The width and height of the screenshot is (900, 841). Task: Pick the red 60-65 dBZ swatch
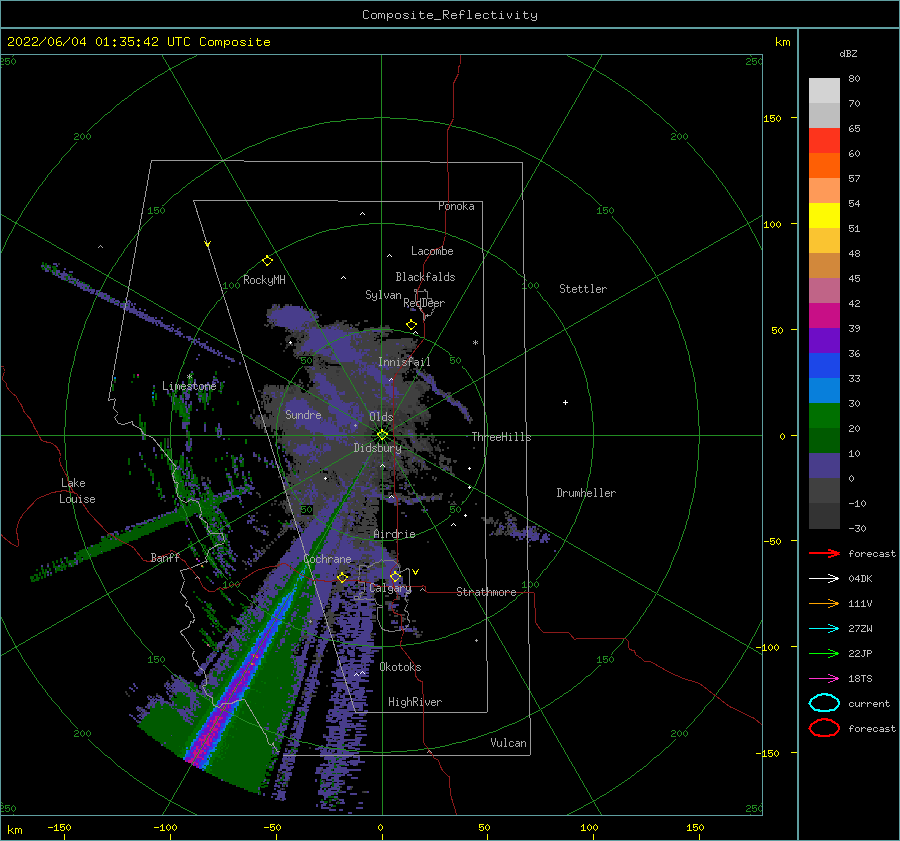pos(824,141)
